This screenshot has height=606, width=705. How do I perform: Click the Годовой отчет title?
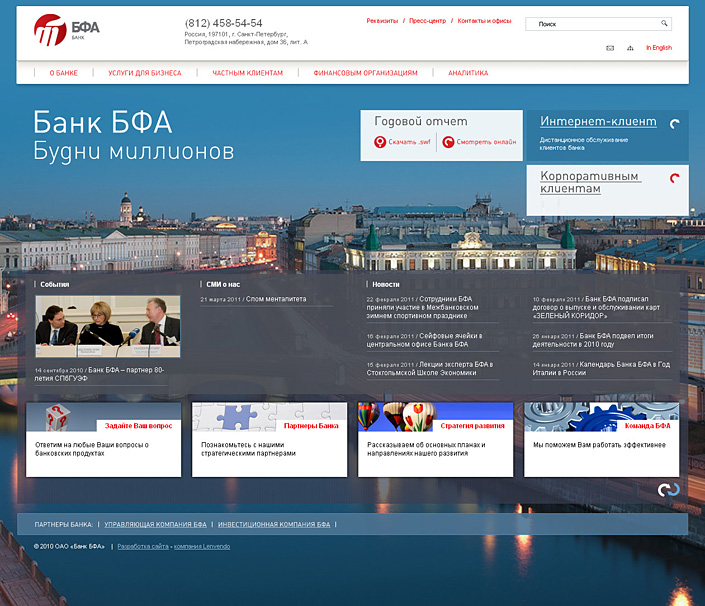click(421, 121)
